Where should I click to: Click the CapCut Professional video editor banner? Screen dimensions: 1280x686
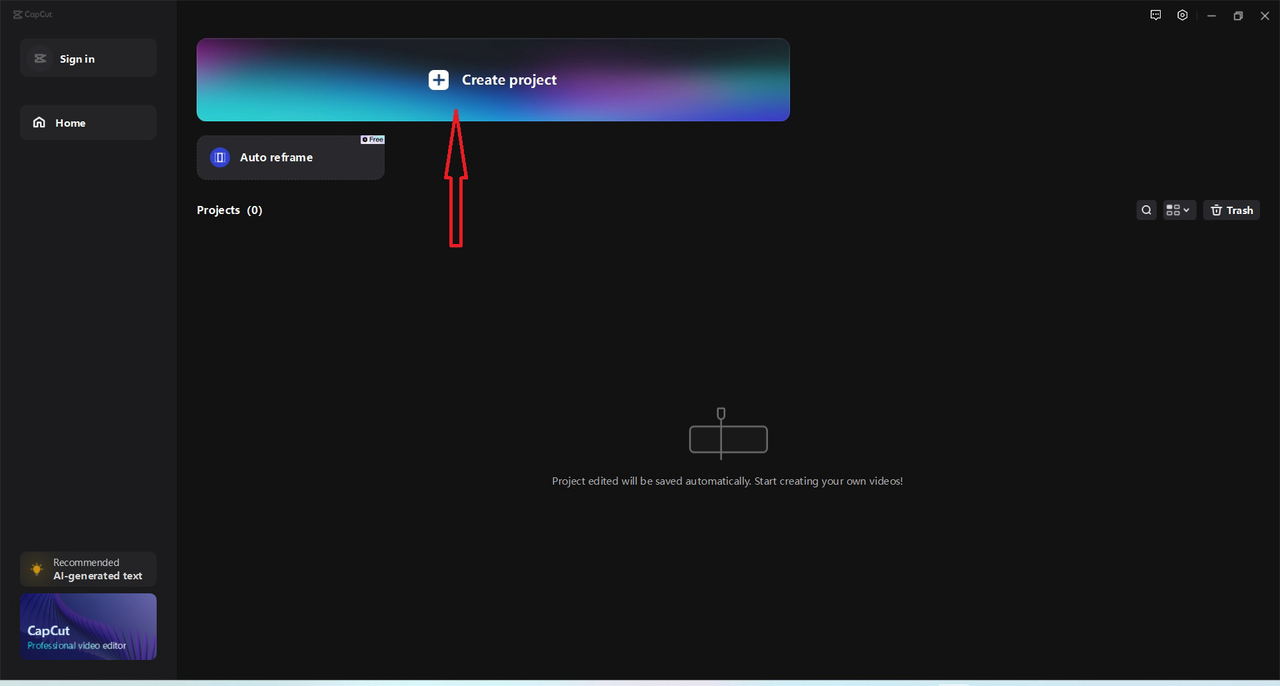[x=88, y=627]
